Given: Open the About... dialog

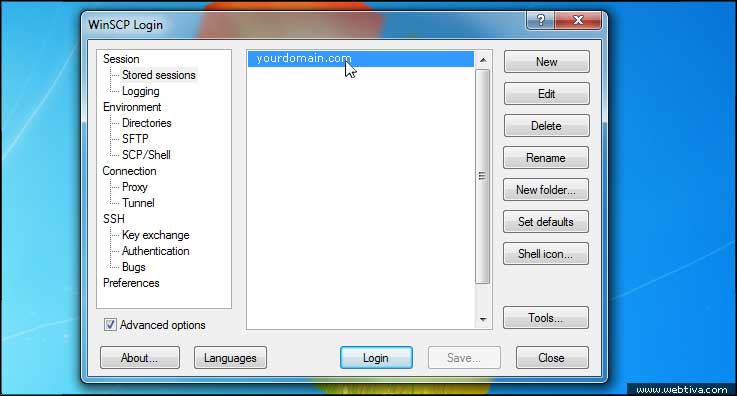Looking at the screenshot, I should (x=140, y=357).
